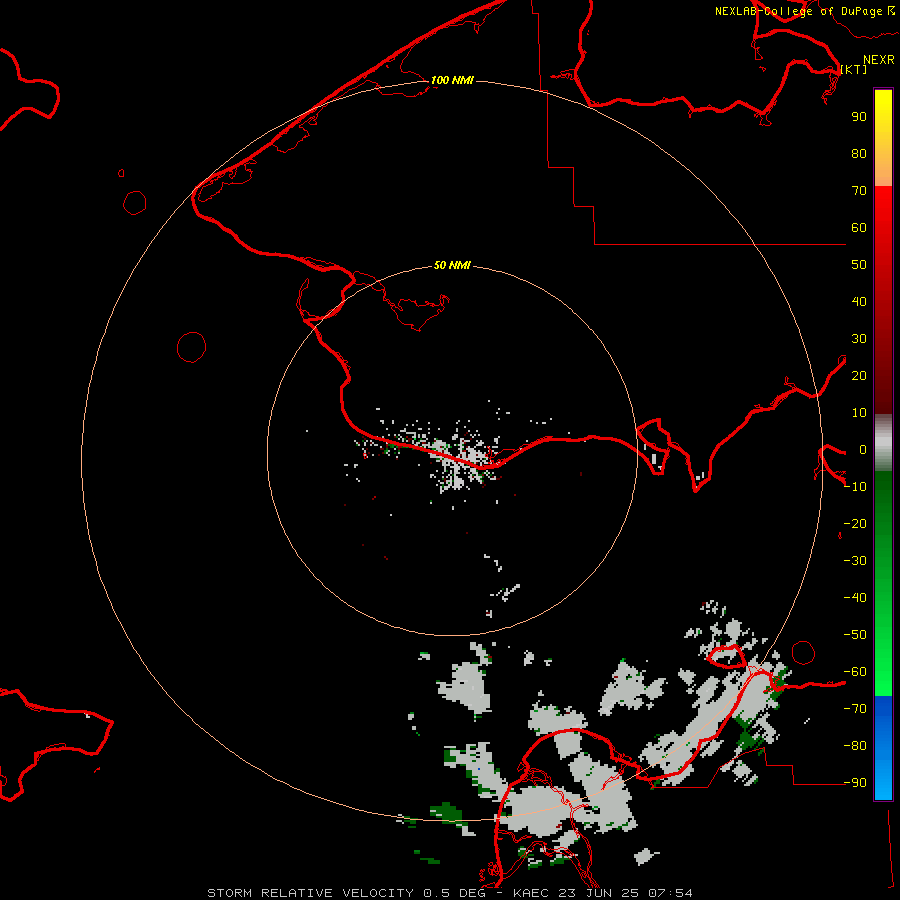This screenshot has width=900, height=900.
Task: Click the -80 value on the velocity scale
Action: tap(855, 746)
